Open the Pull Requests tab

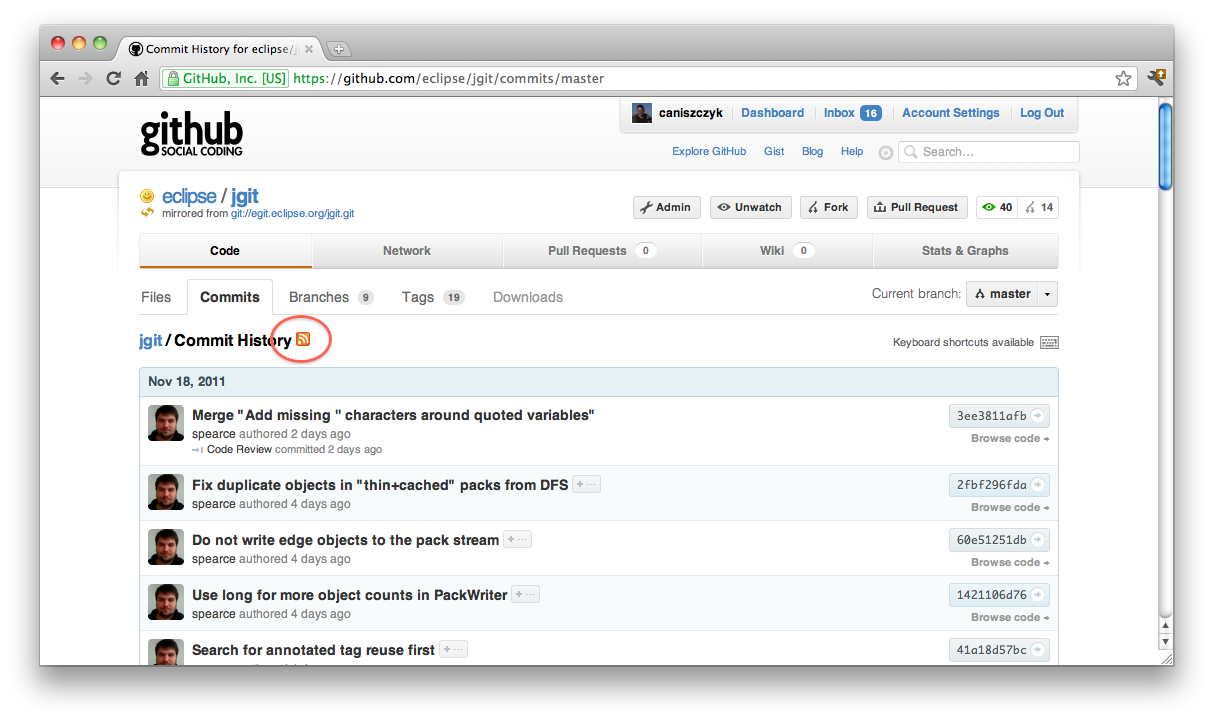602,251
